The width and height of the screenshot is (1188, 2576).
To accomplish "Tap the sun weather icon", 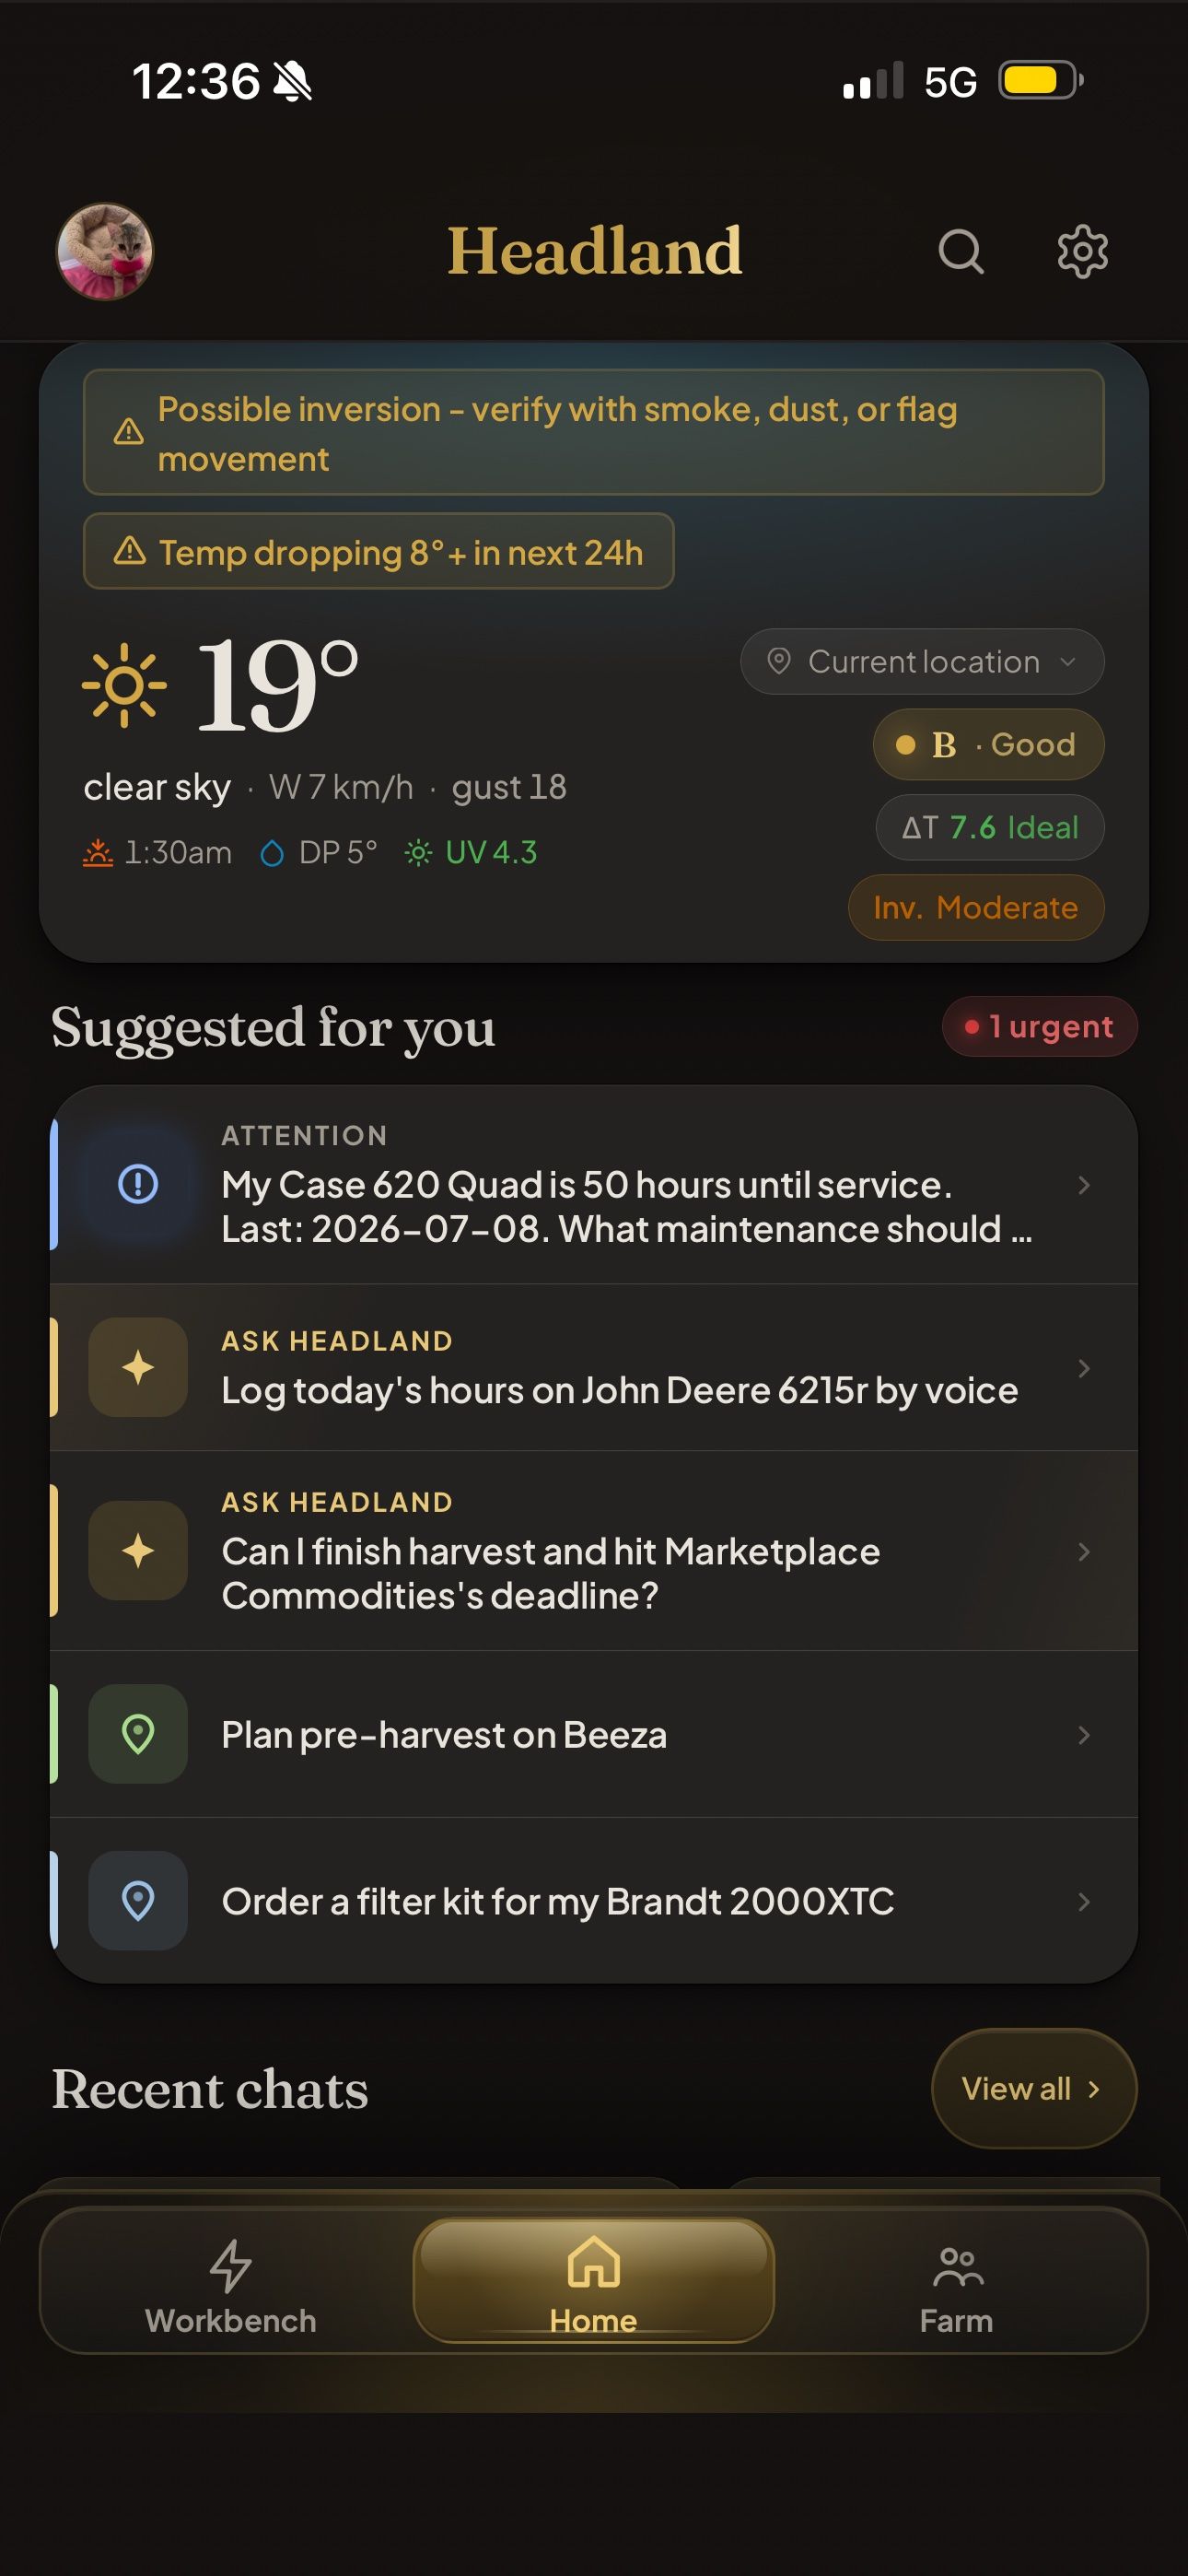I will pos(124,686).
